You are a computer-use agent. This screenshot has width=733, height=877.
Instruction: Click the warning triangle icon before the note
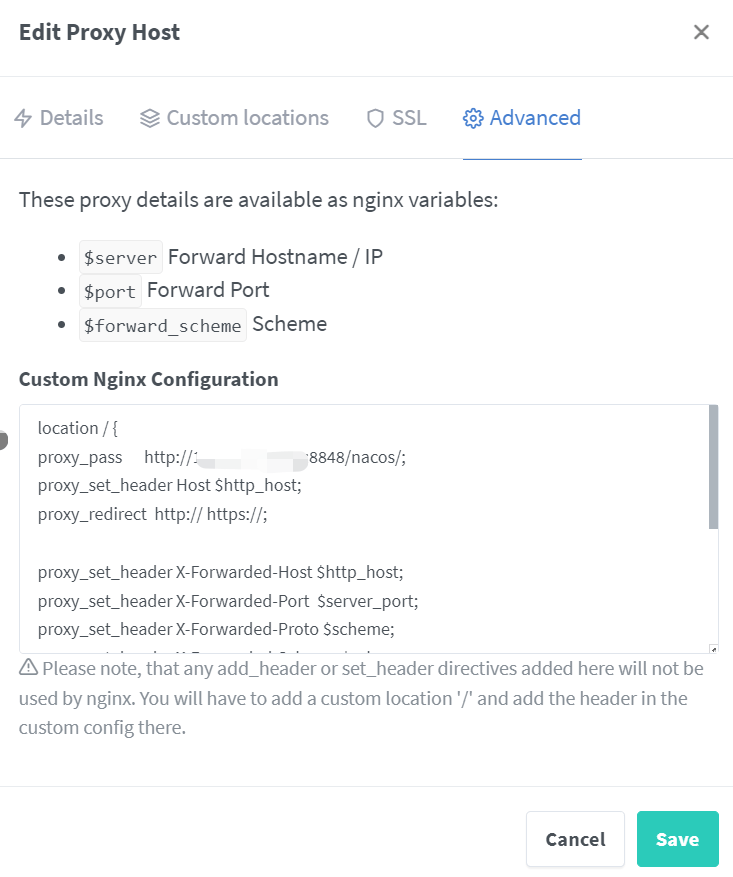tap(29, 667)
